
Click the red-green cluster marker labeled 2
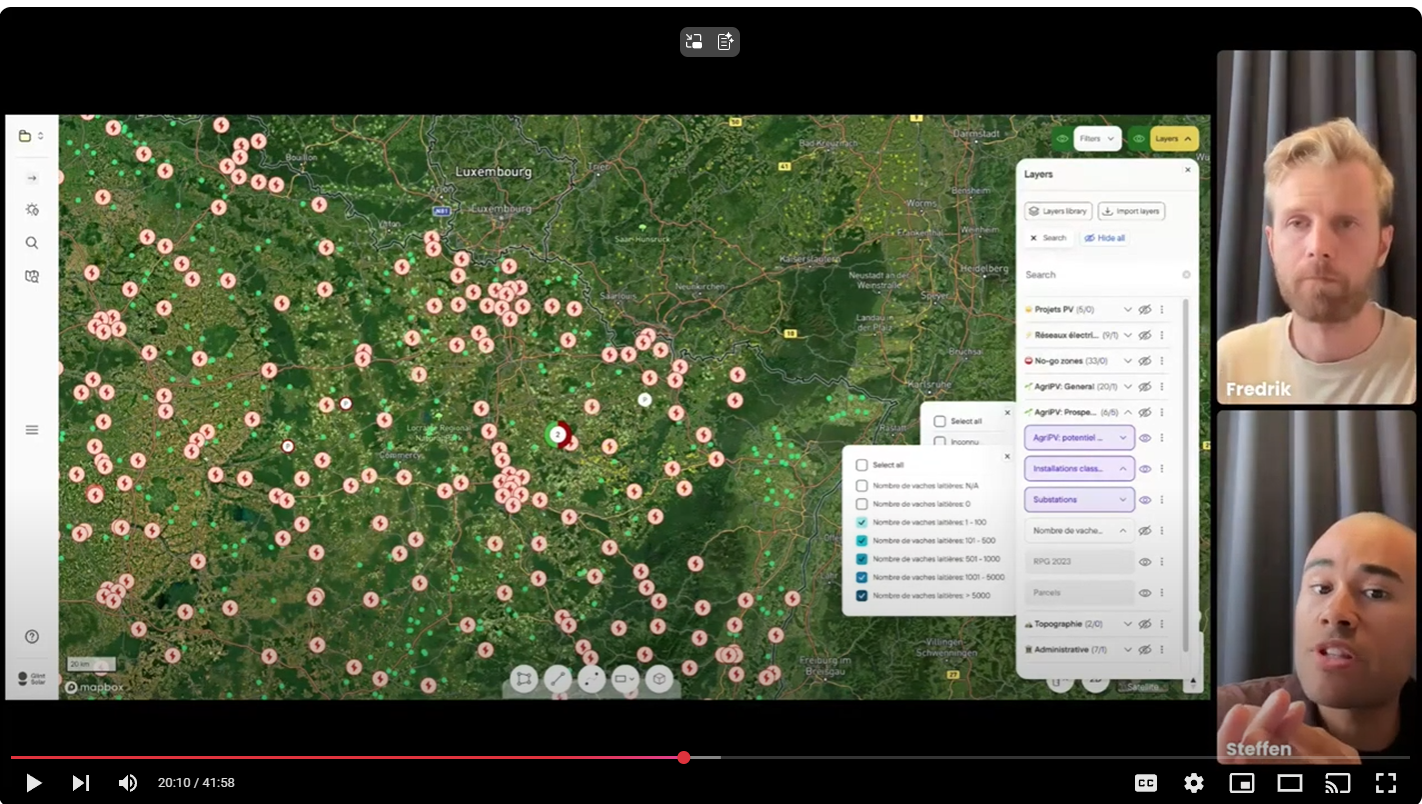tap(559, 434)
